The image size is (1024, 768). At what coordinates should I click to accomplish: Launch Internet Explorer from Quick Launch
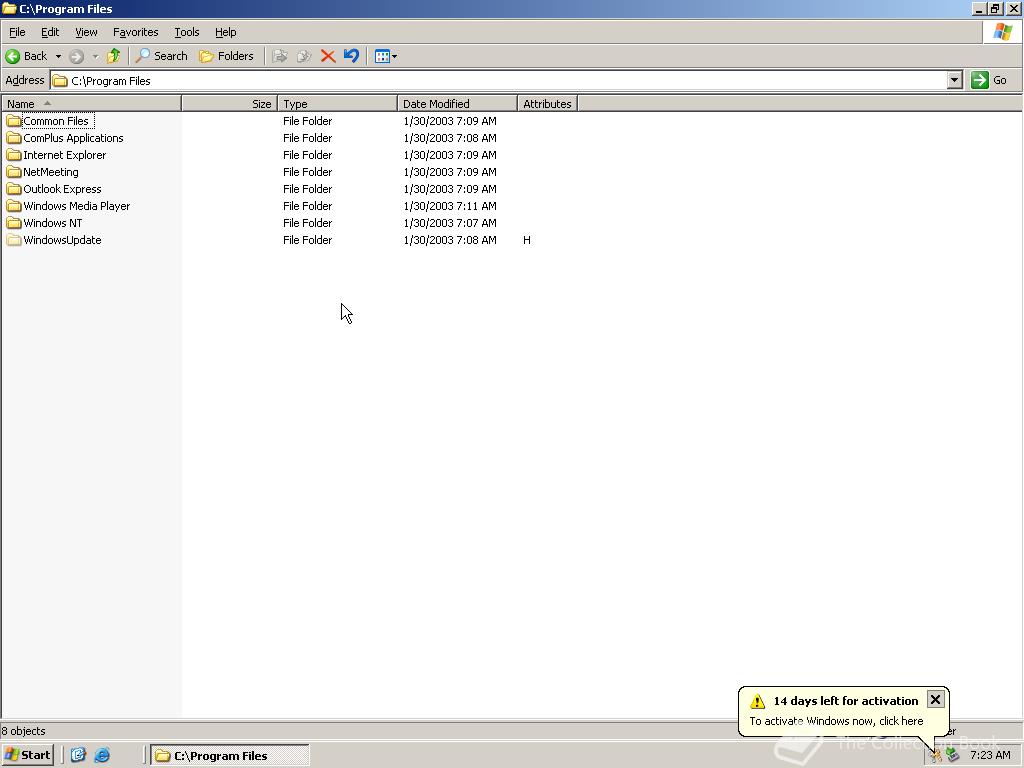[x=102, y=755]
